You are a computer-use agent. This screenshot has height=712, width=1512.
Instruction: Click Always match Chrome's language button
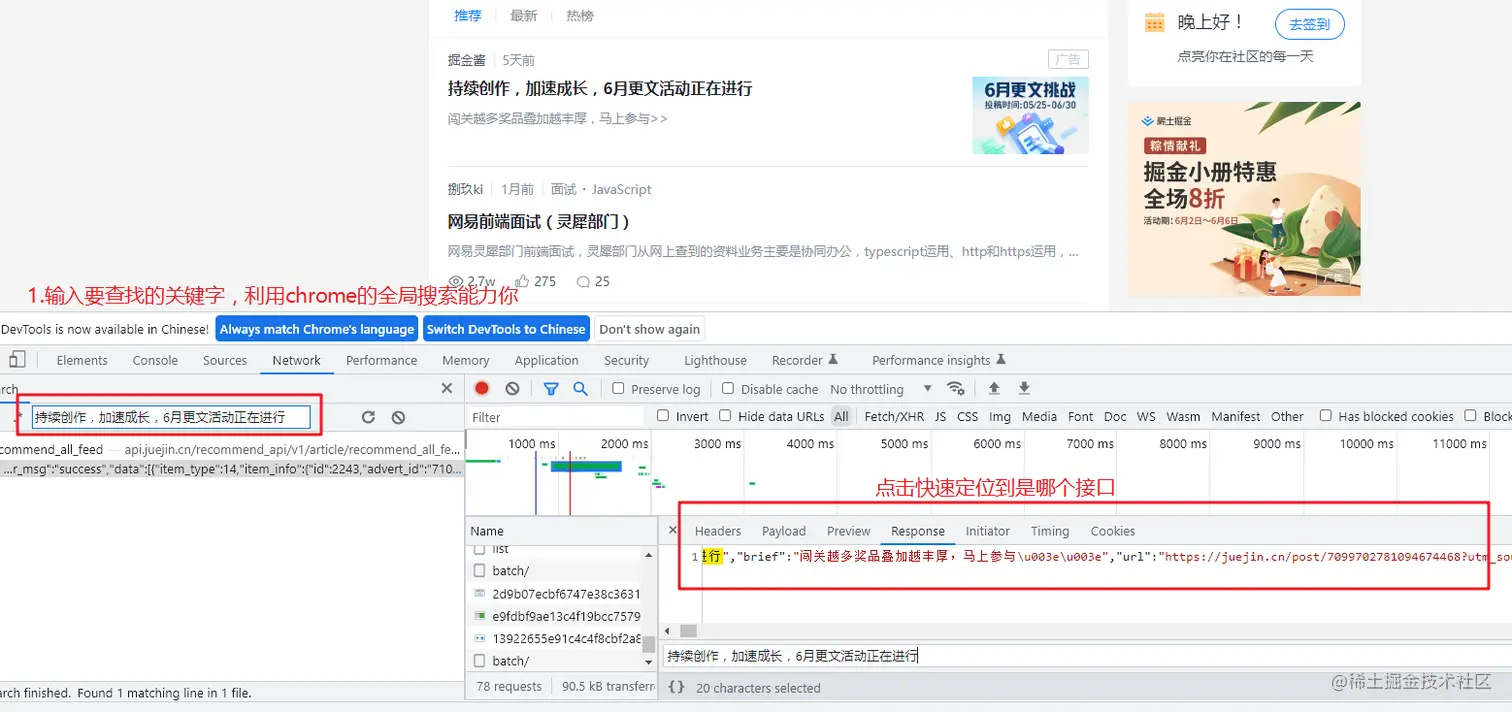click(317, 329)
